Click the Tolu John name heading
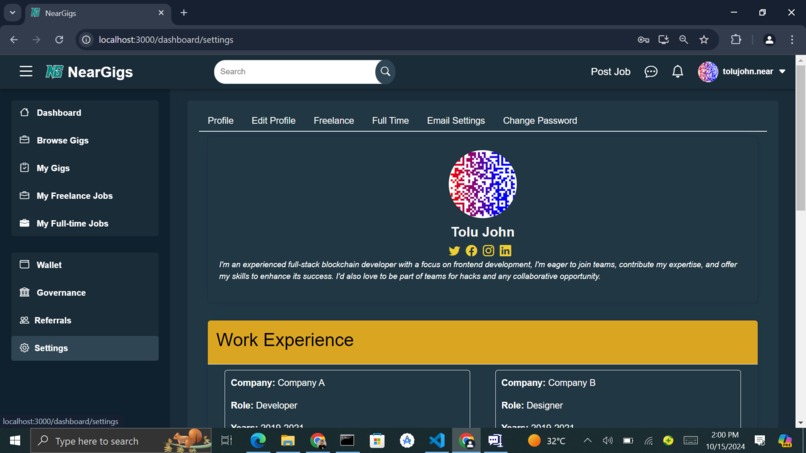Screen dimensions: 806x453 point(482,232)
